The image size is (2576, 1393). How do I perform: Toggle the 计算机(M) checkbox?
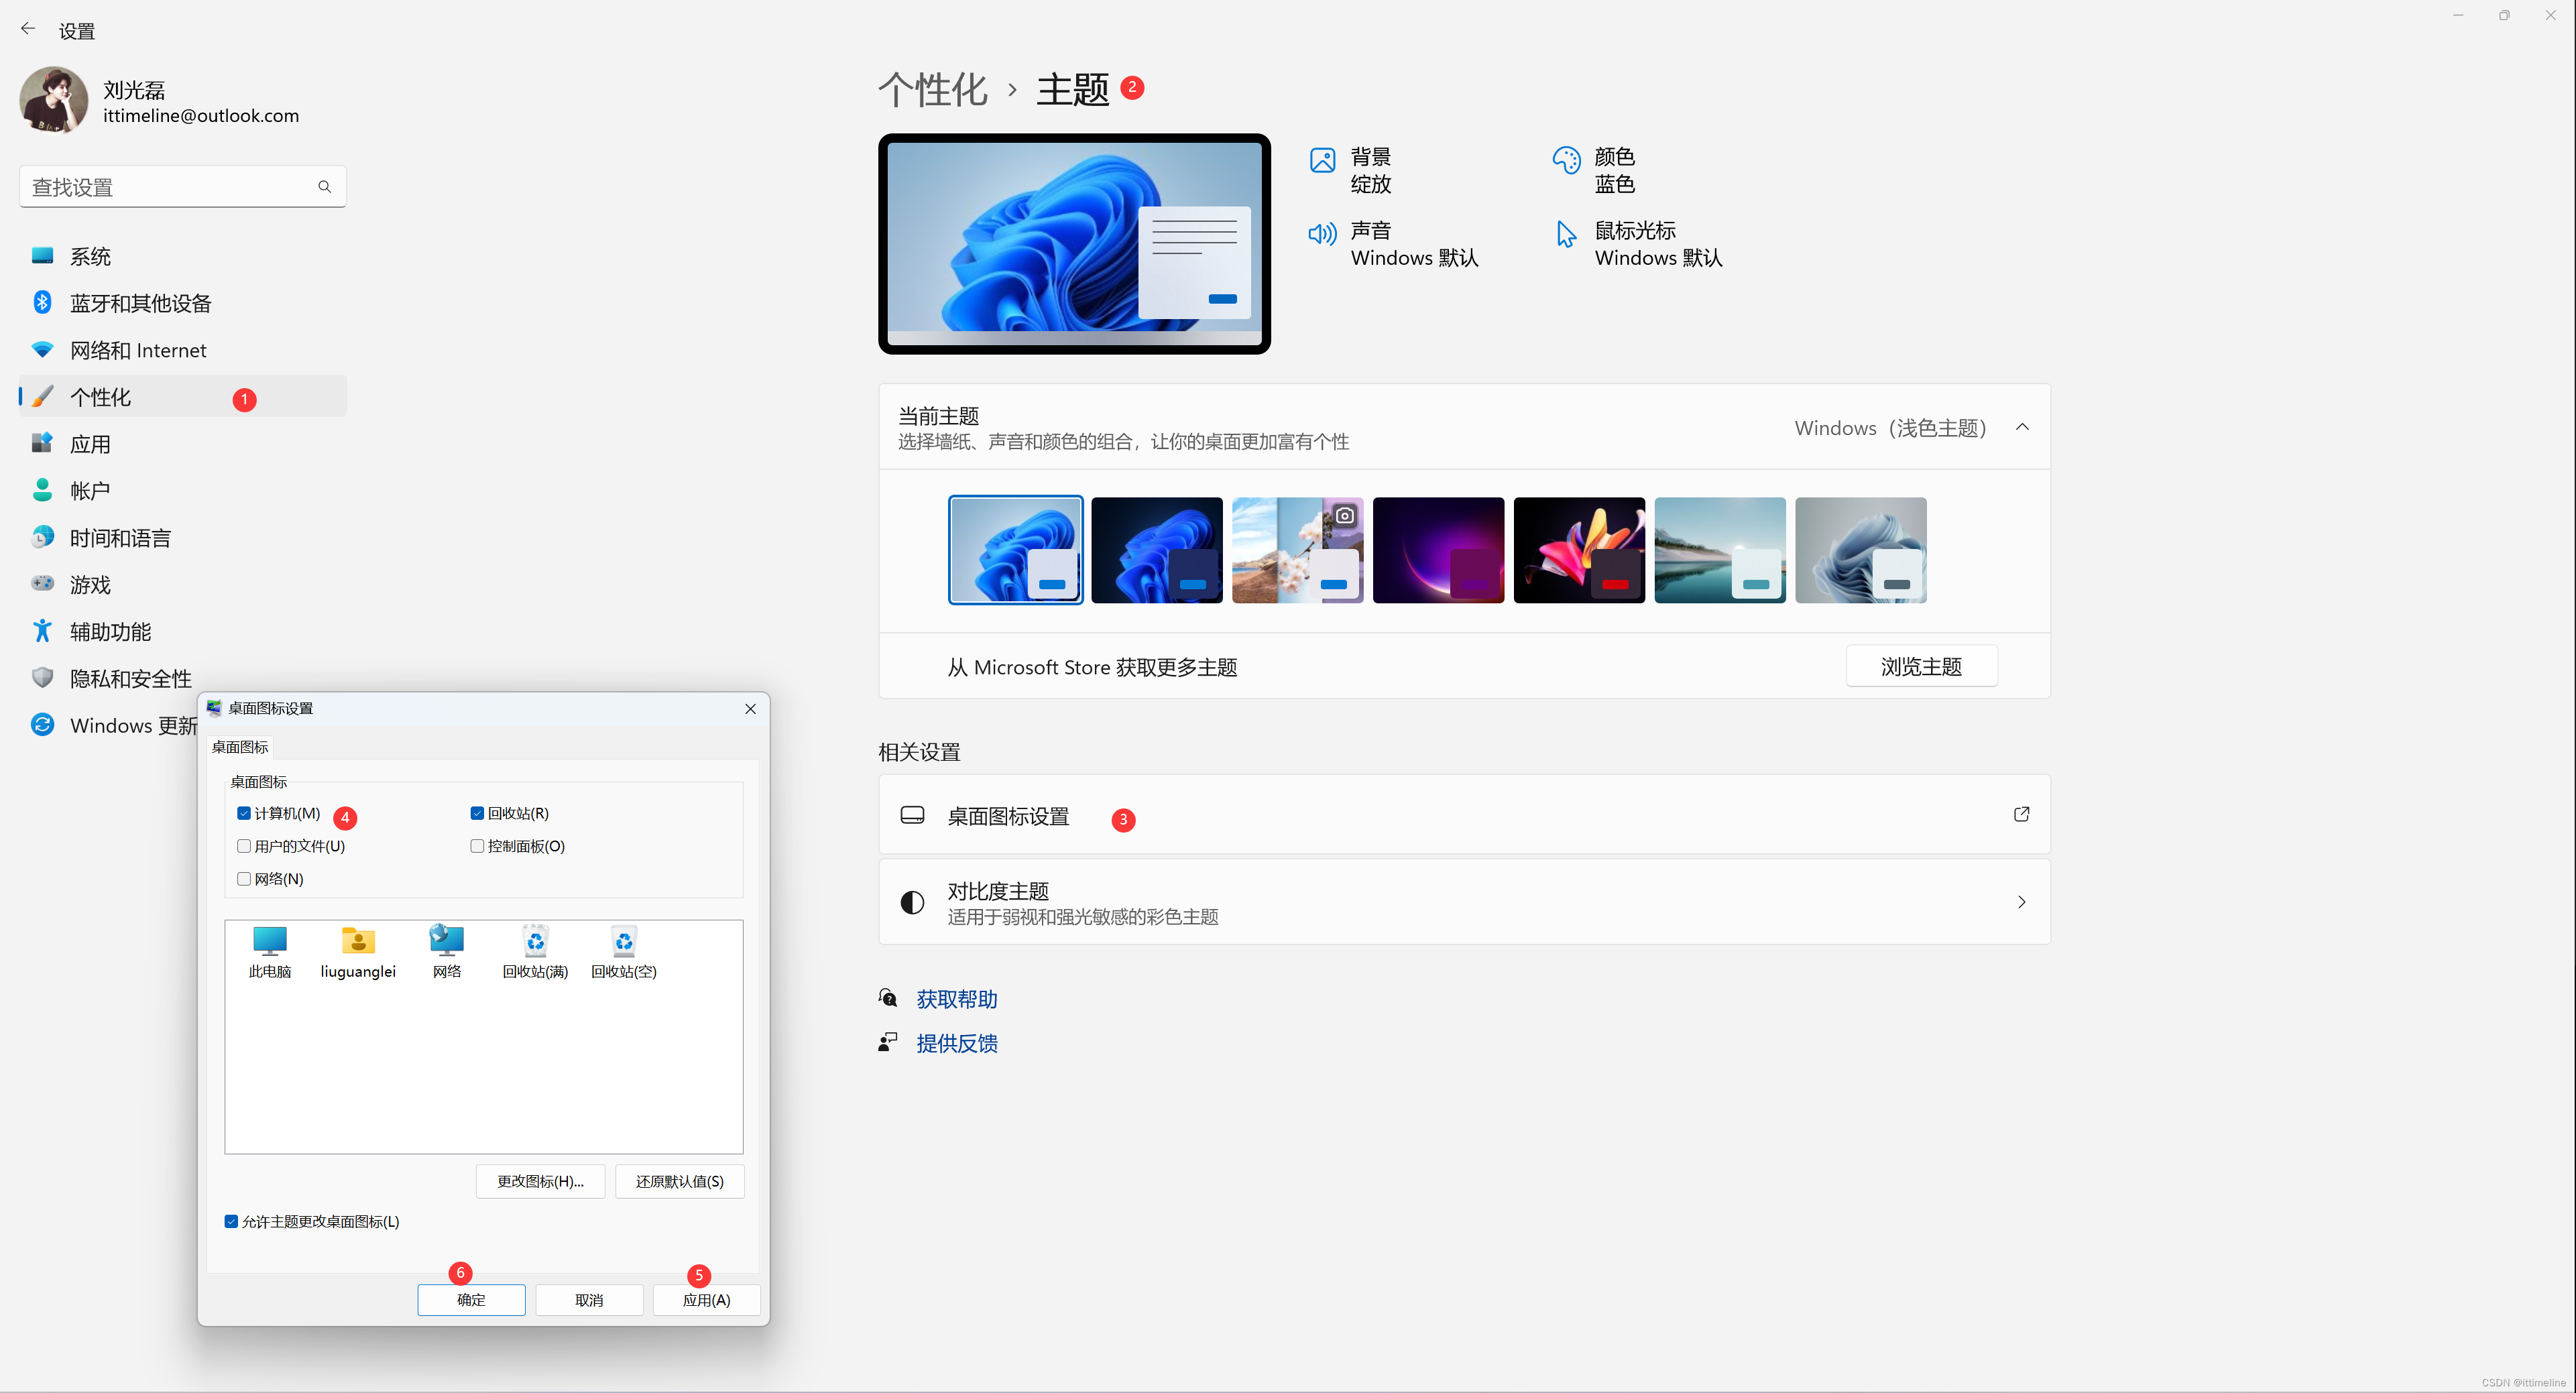coord(243,814)
